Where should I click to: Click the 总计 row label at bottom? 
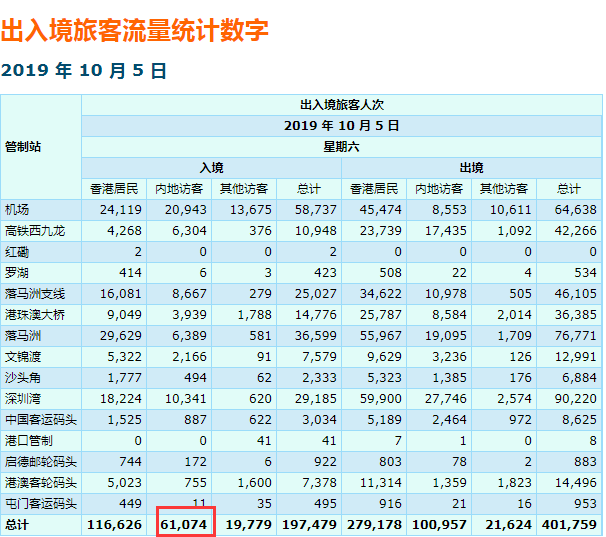pos(17,525)
